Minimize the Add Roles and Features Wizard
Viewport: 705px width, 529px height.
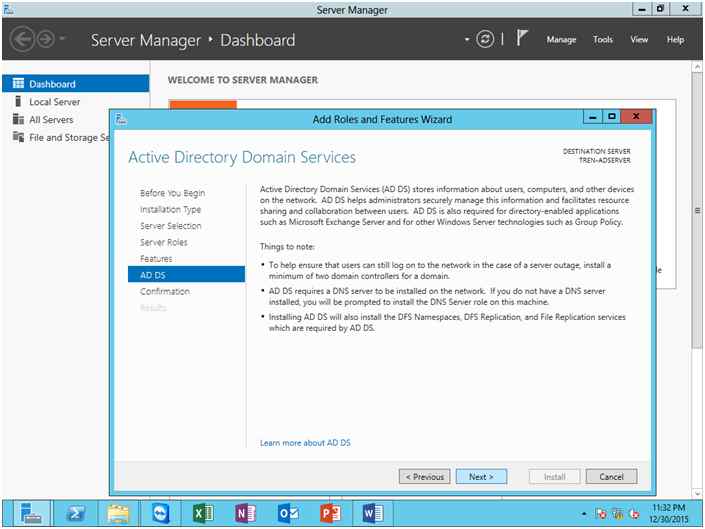pyautogui.click(x=593, y=117)
